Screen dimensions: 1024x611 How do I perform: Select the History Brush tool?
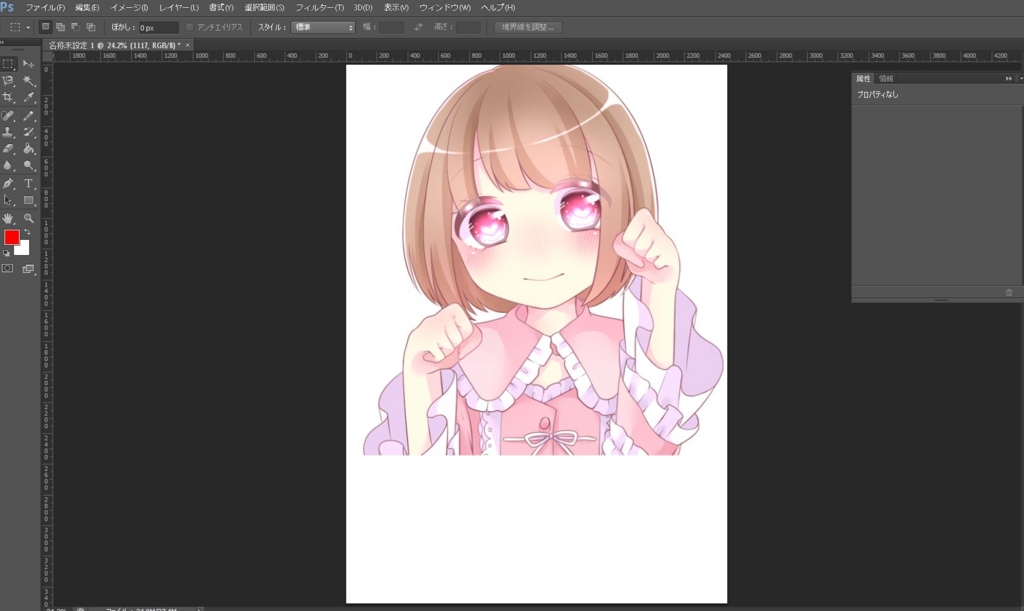pyautogui.click(x=28, y=132)
